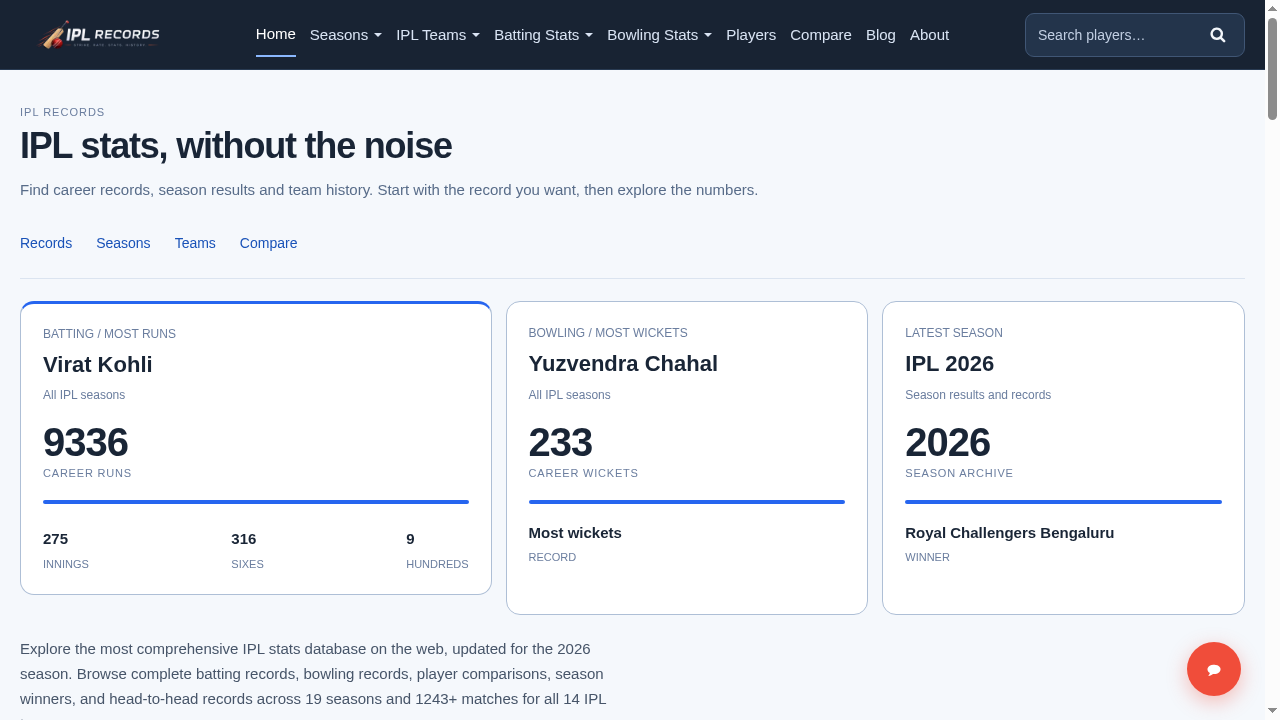Click the IPL Records logo
The height and width of the screenshot is (720, 1280).
[99, 35]
